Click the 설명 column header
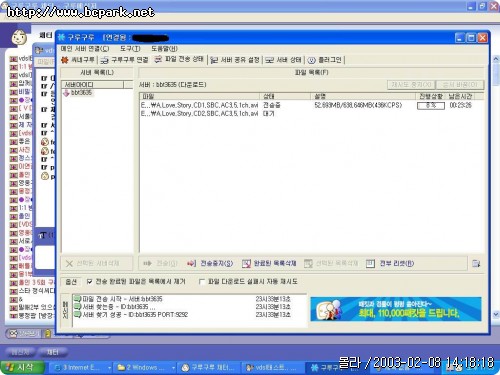The height and width of the screenshot is (375, 500). [x=364, y=97]
